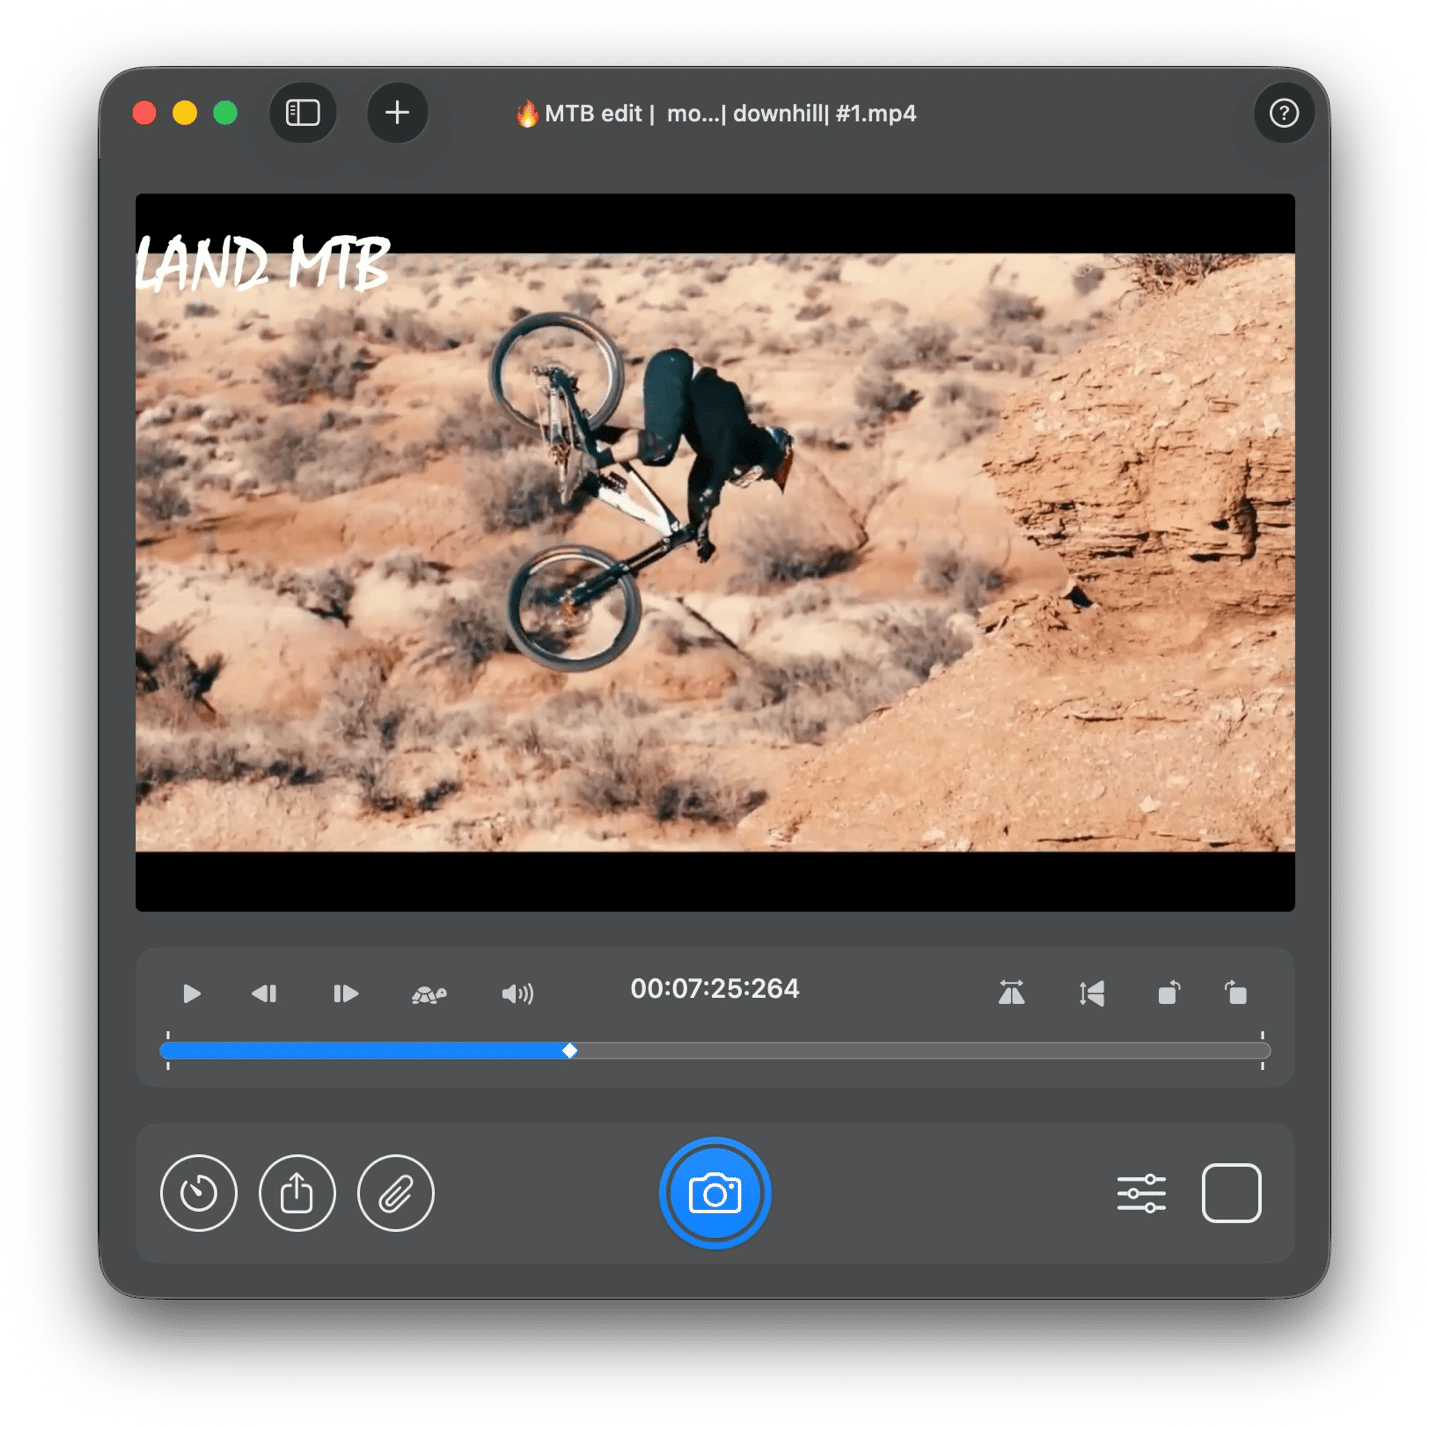Open the timer interval capture button
The height and width of the screenshot is (1429, 1429).
[x=199, y=1193]
